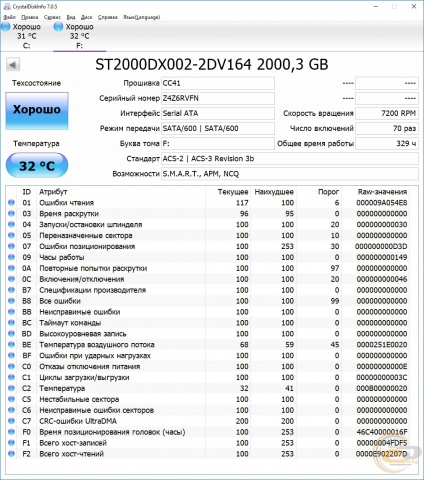This screenshot has width=424, height=480.
Task: Open the Сервис menu
Action: tap(52, 17)
